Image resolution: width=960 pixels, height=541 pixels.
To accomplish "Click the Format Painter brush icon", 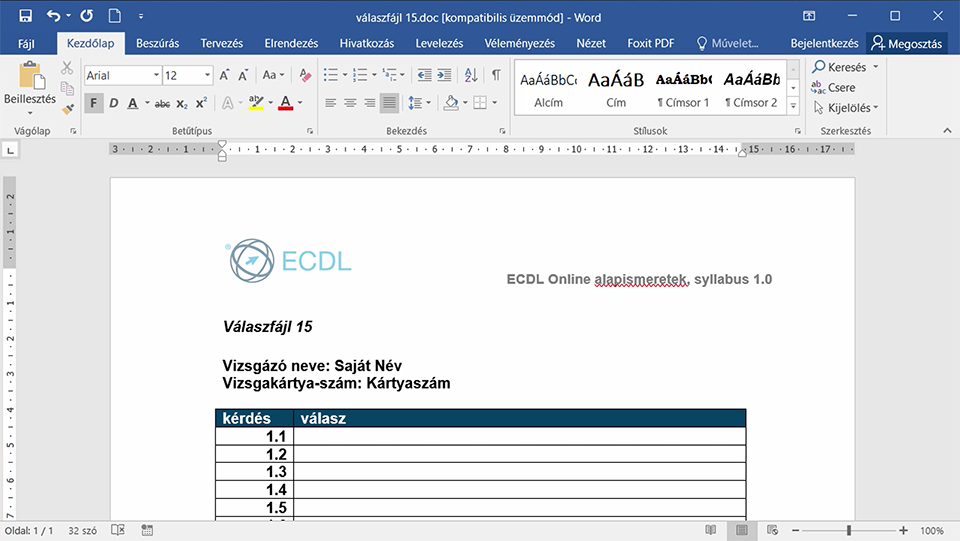I will (x=67, y=109).
